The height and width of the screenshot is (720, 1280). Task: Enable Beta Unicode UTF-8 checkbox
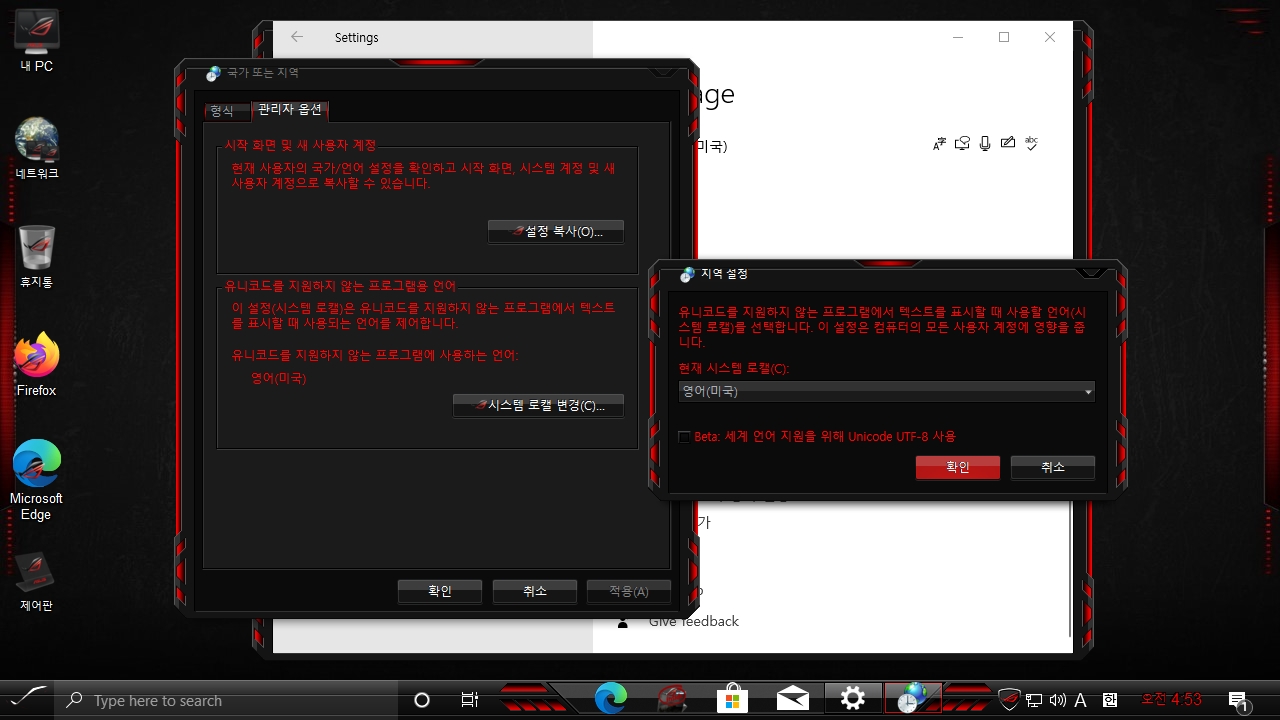[x=684, y=437]
